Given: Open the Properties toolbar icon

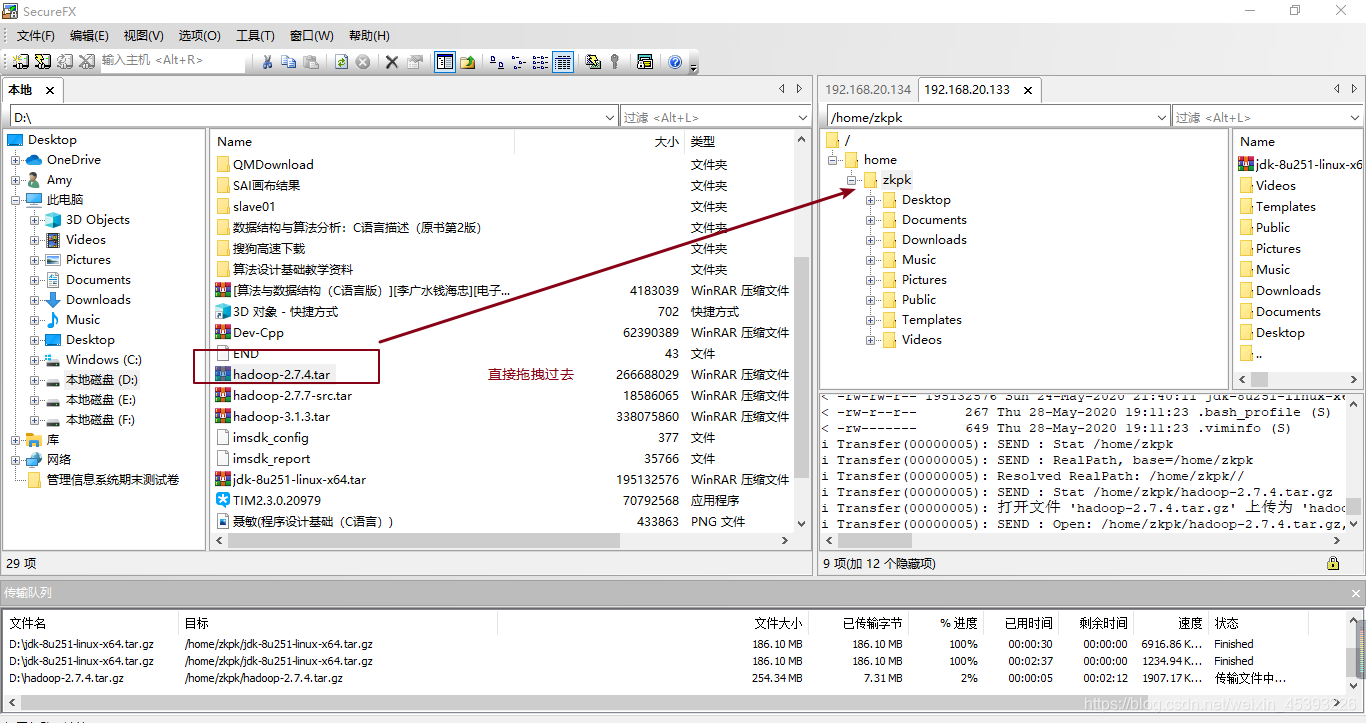Looking at the screenshot, I should (x=414, y=61).
